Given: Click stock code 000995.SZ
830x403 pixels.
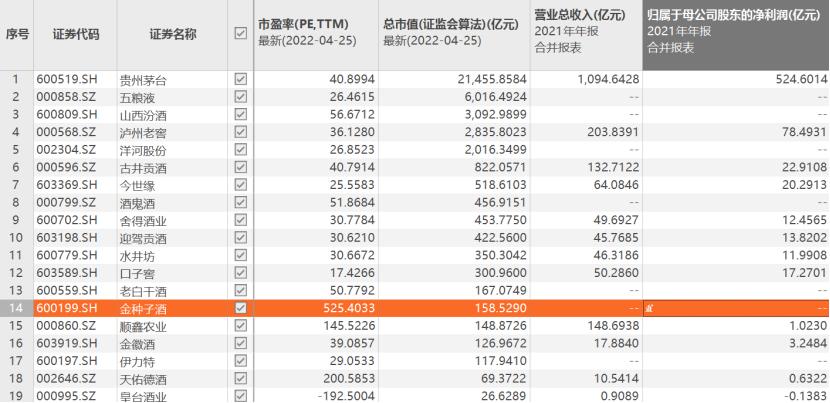Looking at the screenshot, I should click(x=67, y=396).
